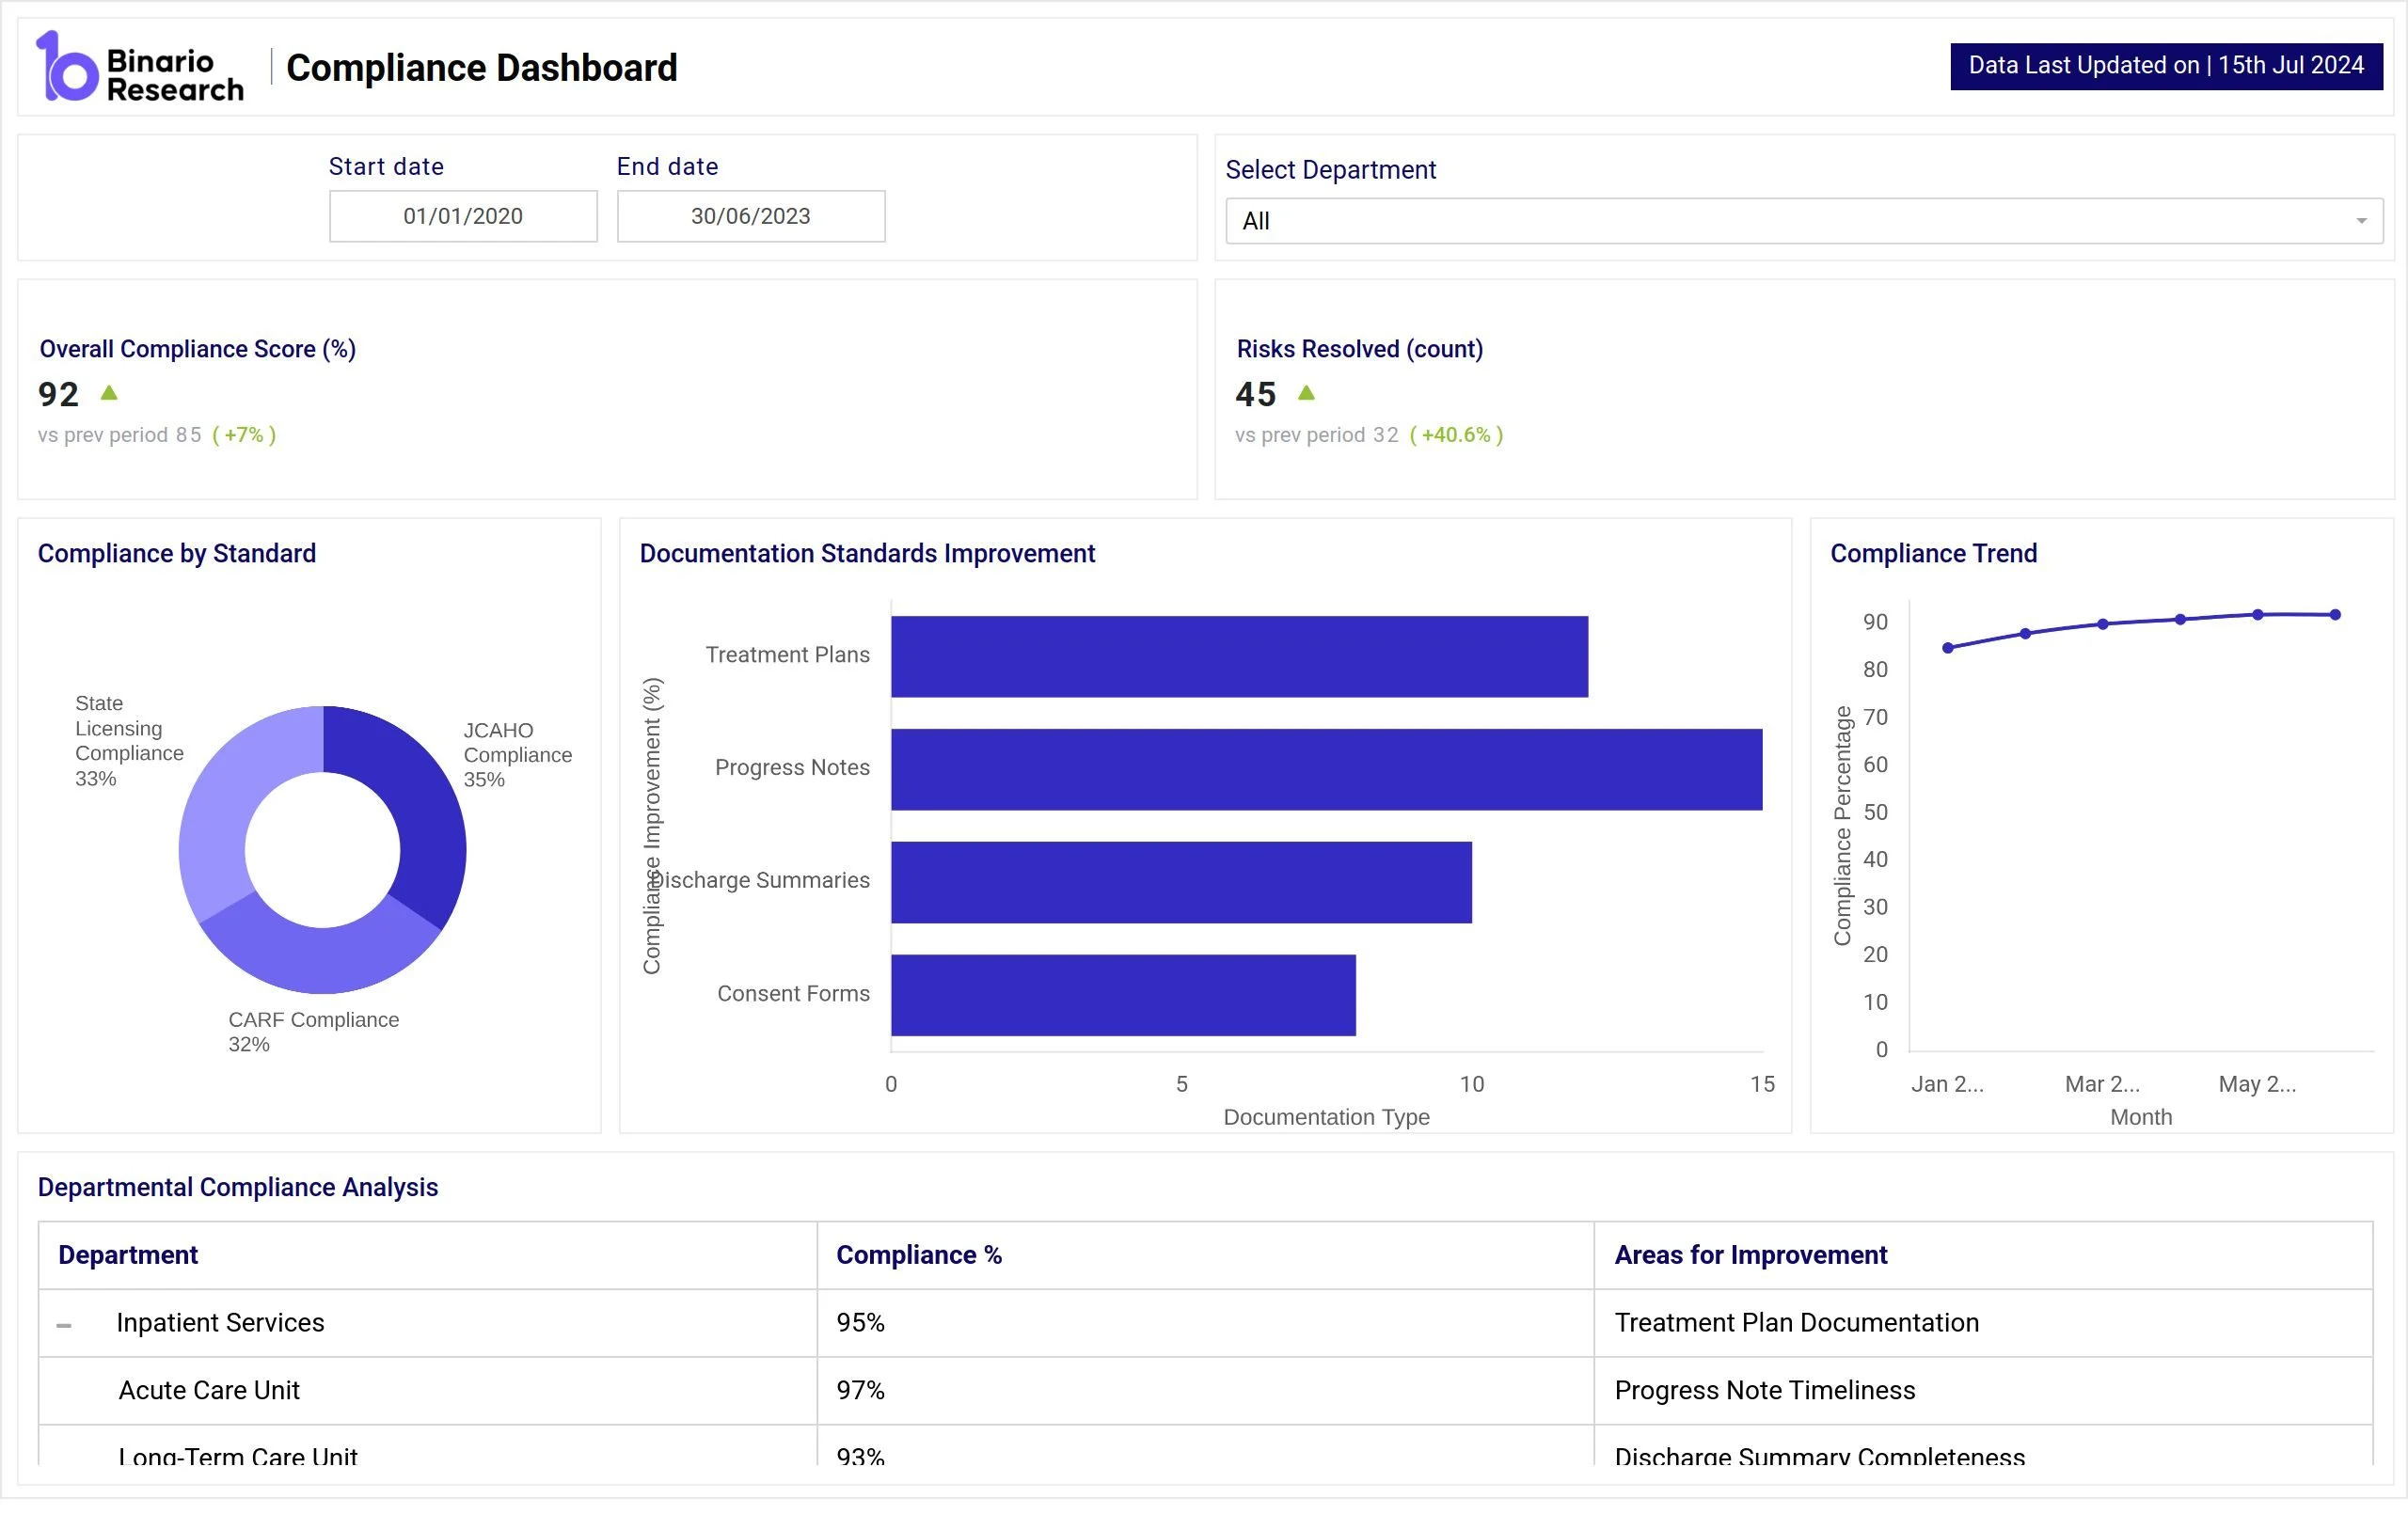
Task: Click the End date field 30/06/2023
Action: pyautogui.click(x=751, y=216)
